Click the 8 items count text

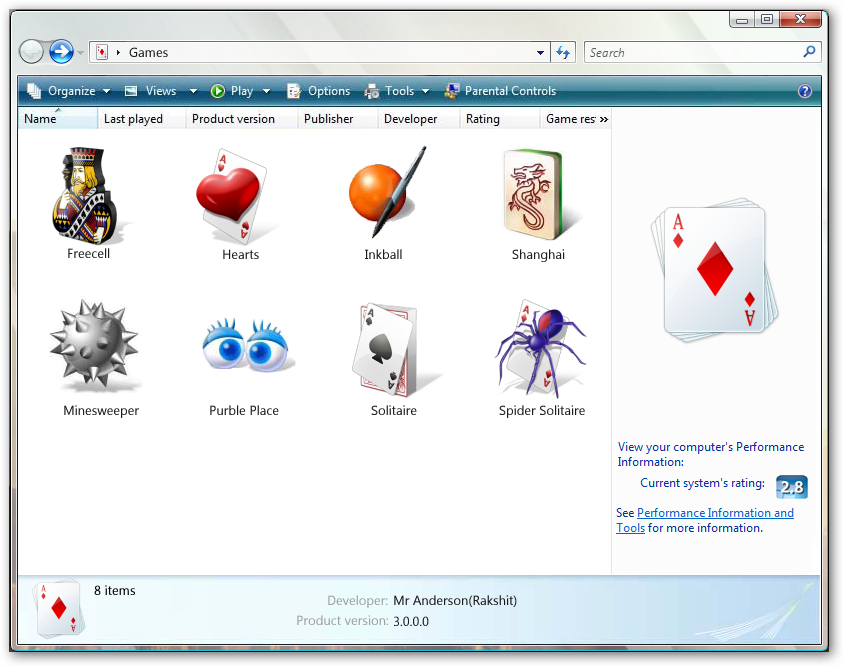115,591
